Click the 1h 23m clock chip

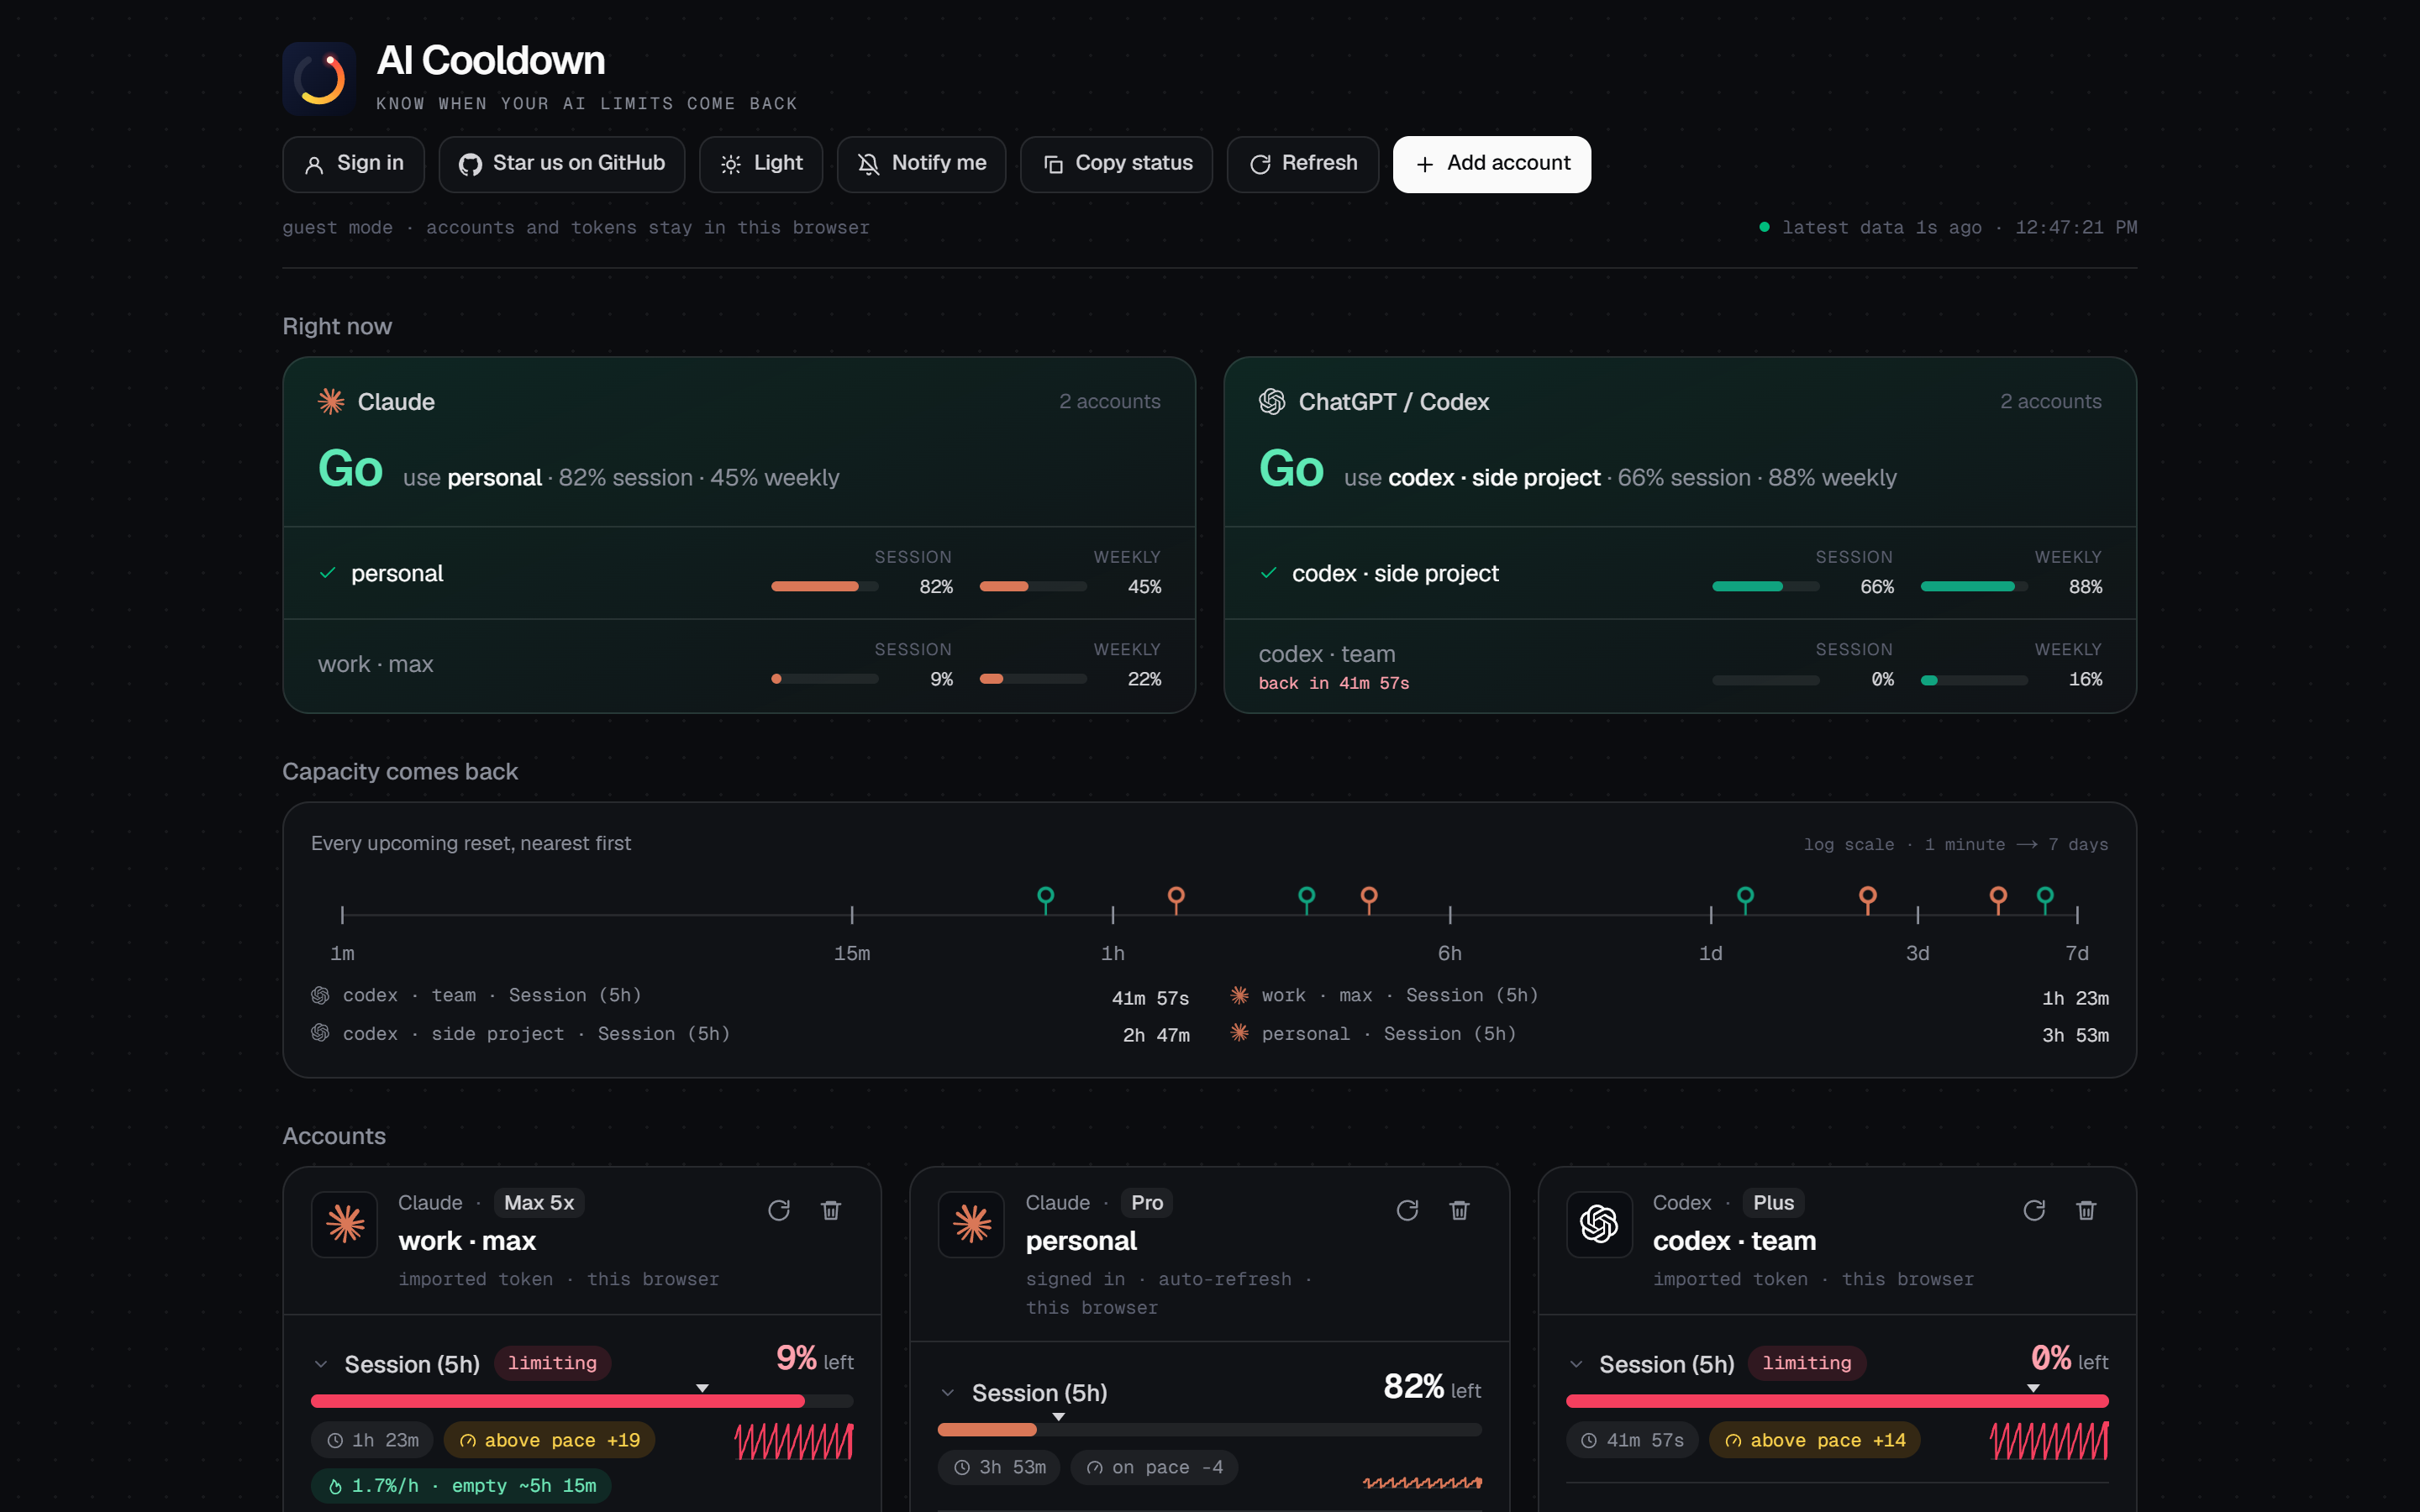[x=372, y=1440]
